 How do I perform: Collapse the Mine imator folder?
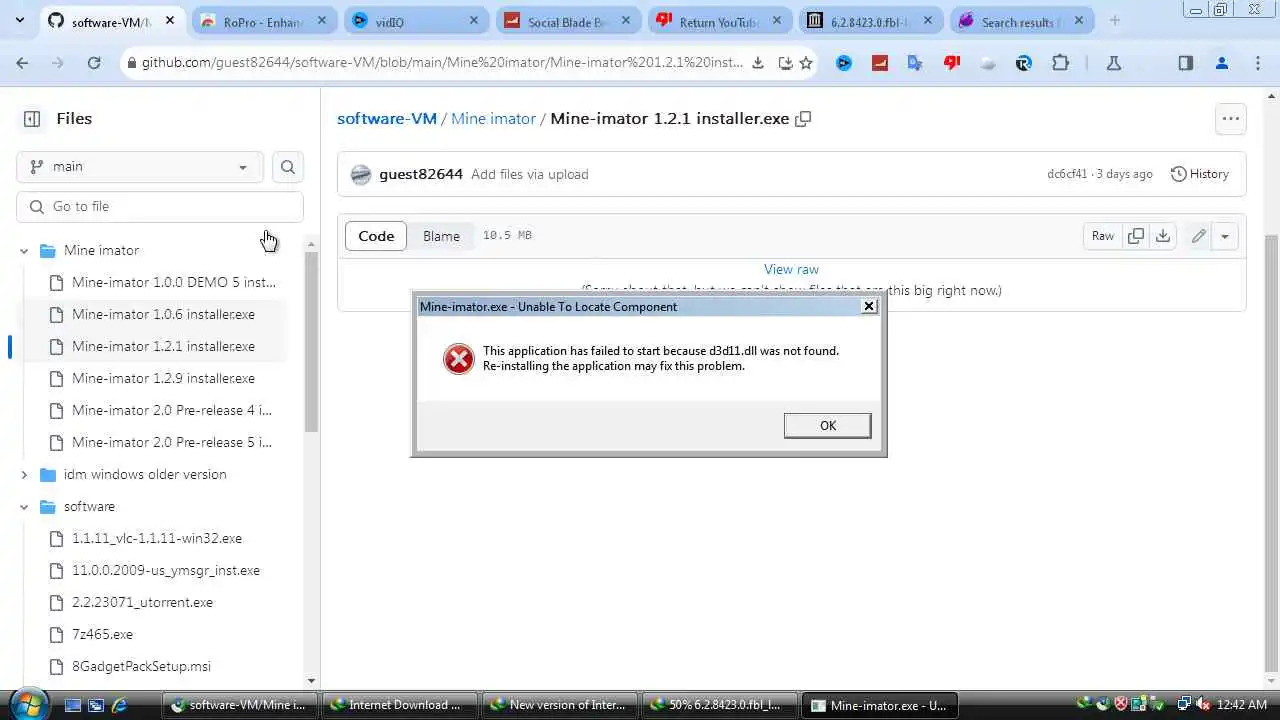click(24, 250)
